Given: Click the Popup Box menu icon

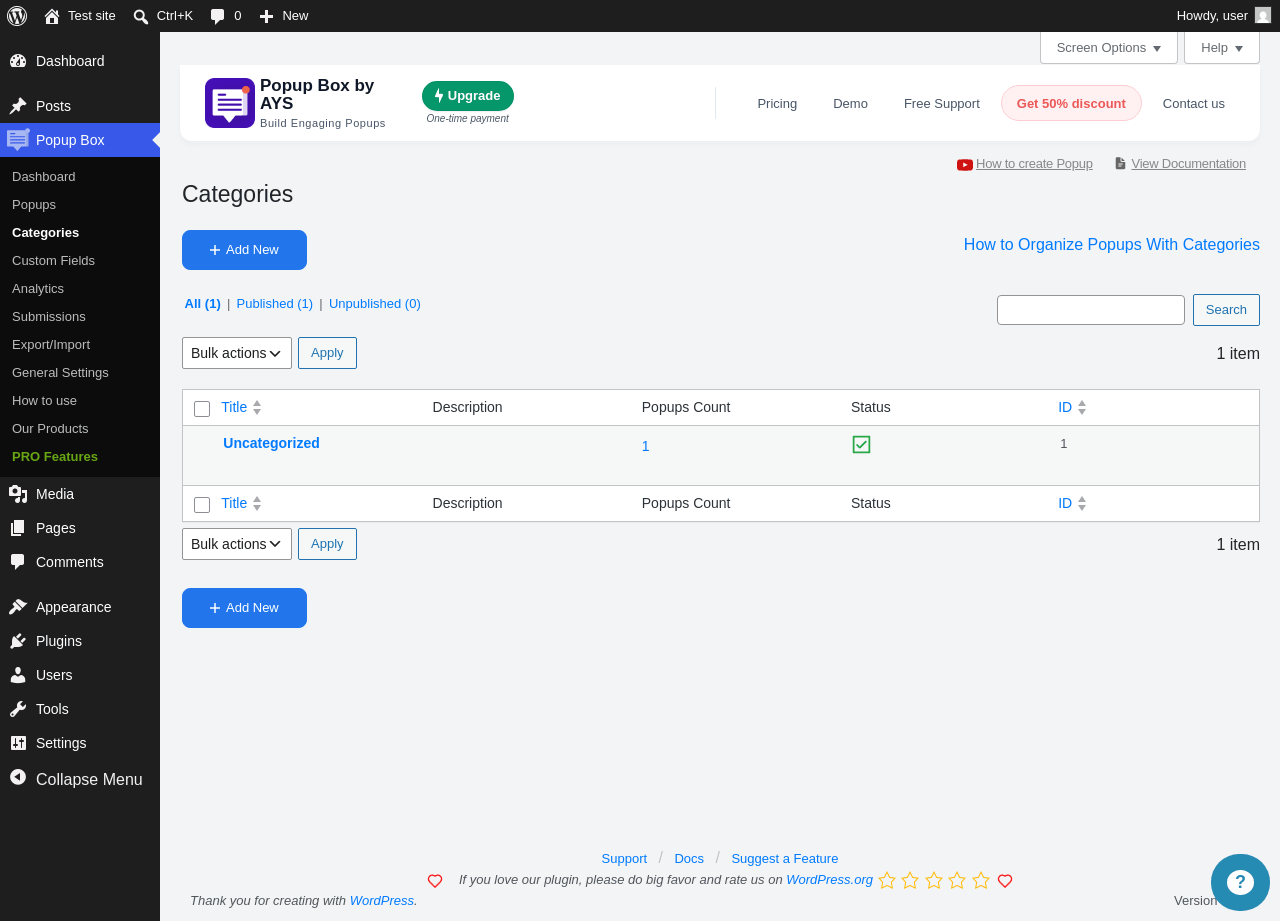Looking at the screenshot, I should tap(18, 140).
